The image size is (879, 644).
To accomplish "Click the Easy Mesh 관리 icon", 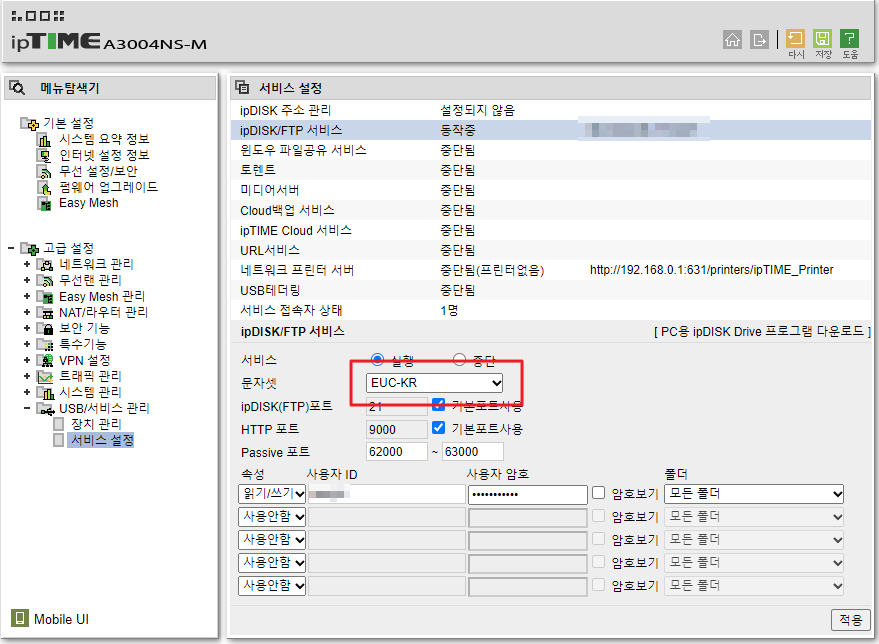I will pos(45,296).
